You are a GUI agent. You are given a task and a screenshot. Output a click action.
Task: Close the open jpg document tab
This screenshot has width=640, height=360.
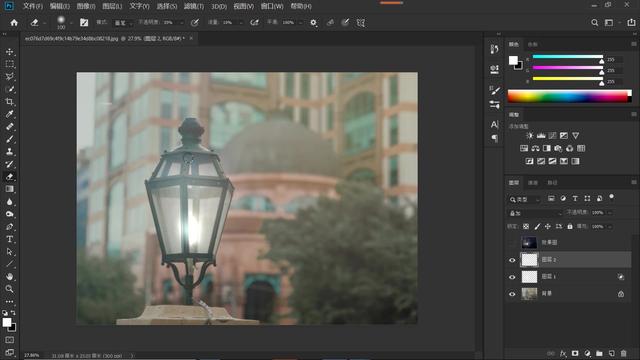(191, 38)
